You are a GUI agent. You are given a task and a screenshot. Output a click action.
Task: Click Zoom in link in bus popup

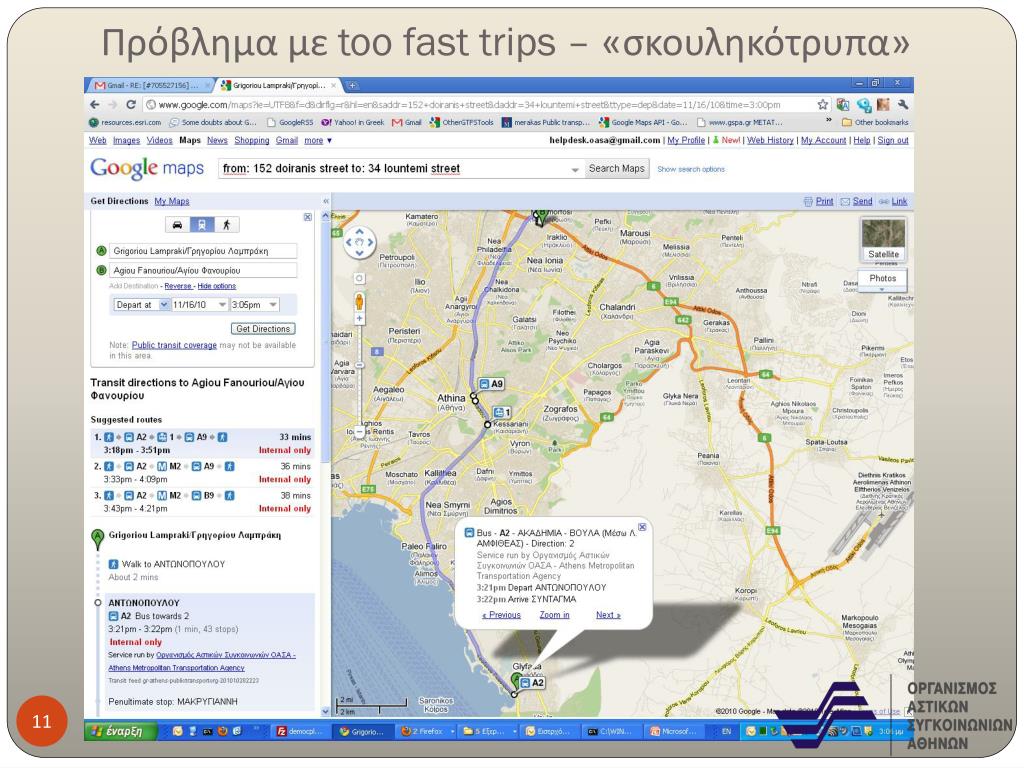point(554,615)
